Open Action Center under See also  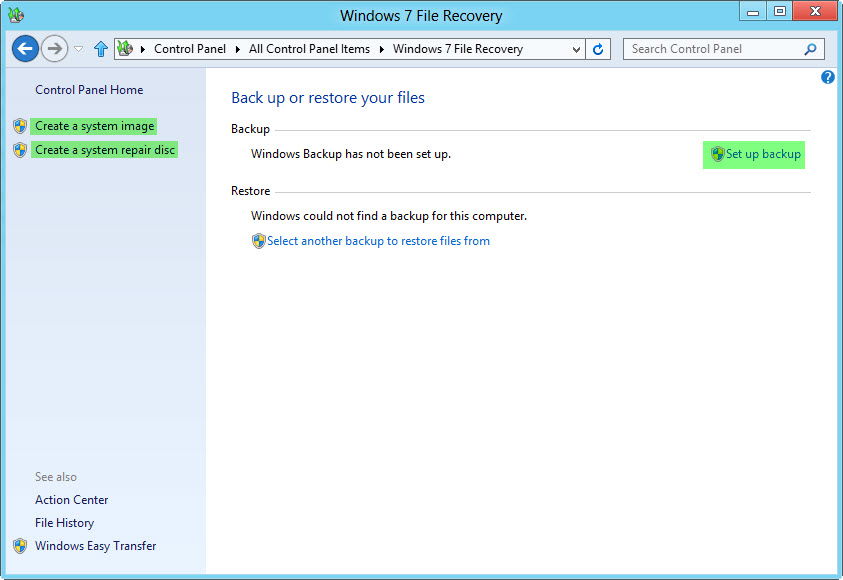pos(72,500)
